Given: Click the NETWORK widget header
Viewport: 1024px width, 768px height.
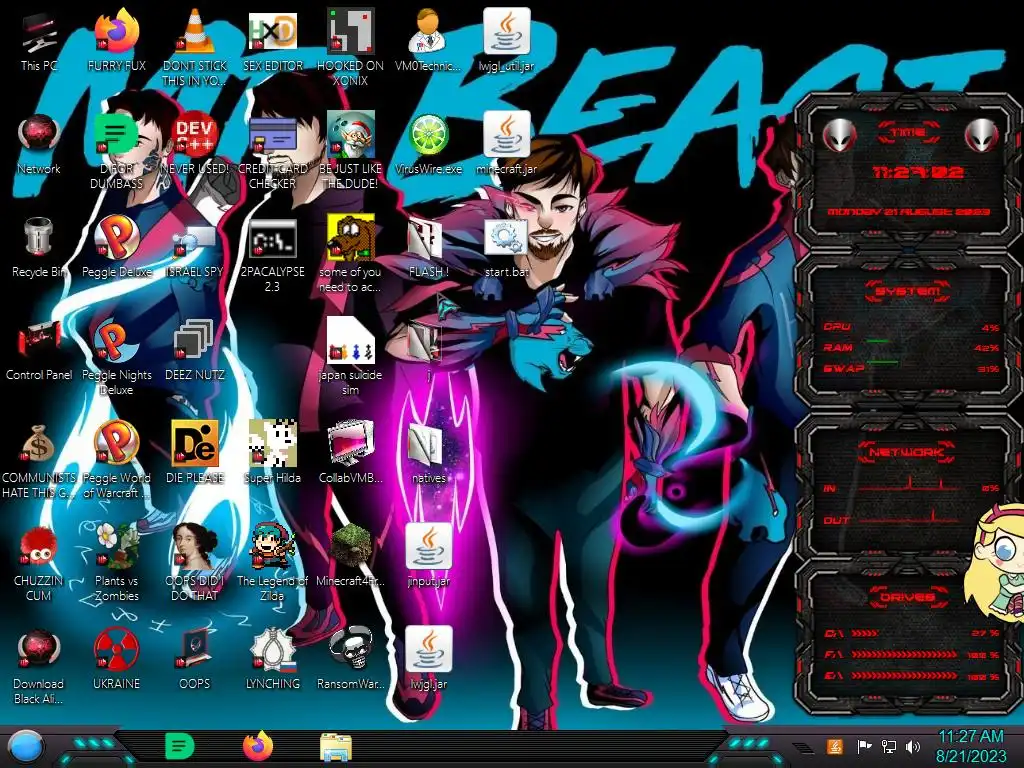Looking at the screenshot, I should coord(908,452).
